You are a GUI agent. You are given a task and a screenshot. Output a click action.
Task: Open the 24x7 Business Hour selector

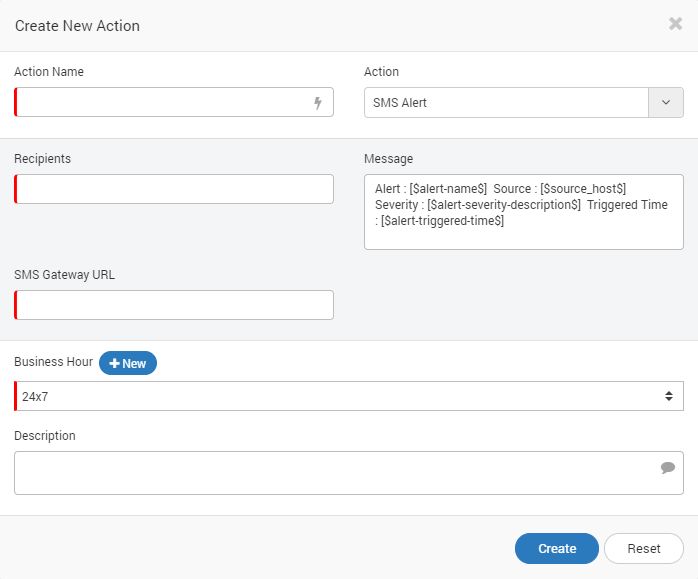(349, 396)
